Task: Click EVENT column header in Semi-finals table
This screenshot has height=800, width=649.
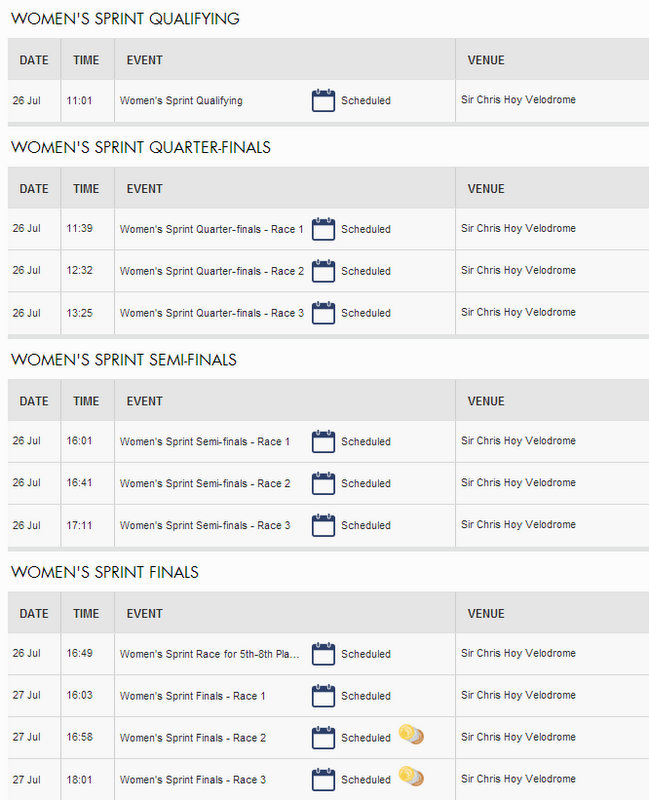Action: pyautogui.click(x=145, y=401)
